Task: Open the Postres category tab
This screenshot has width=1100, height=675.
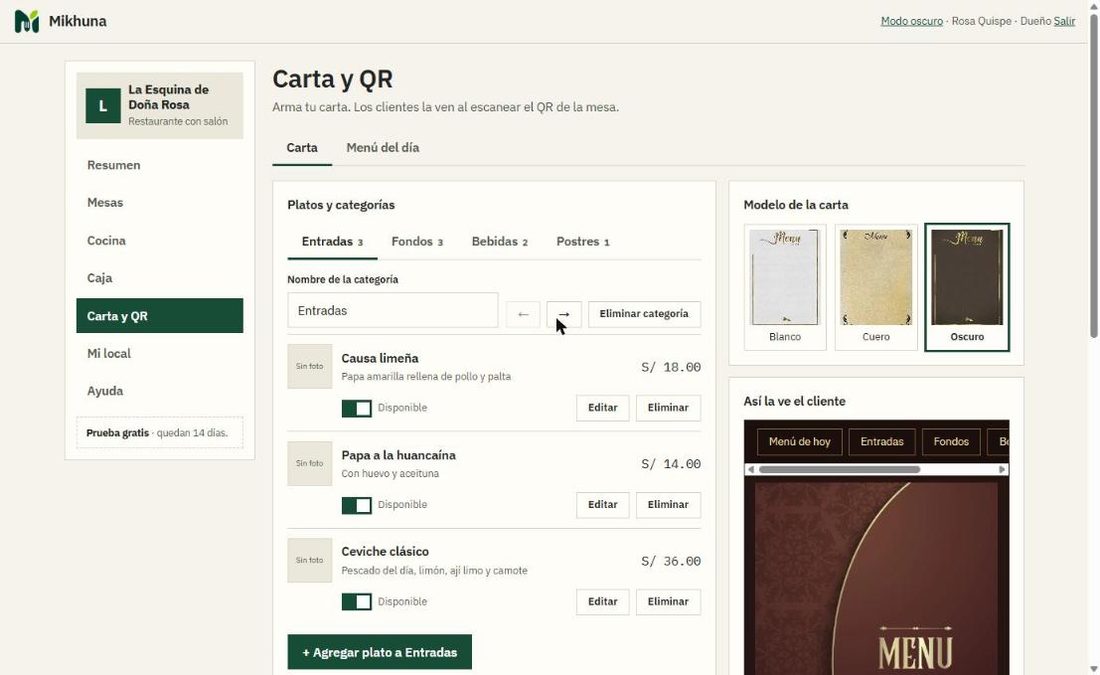Action: [x=582, y=242]
